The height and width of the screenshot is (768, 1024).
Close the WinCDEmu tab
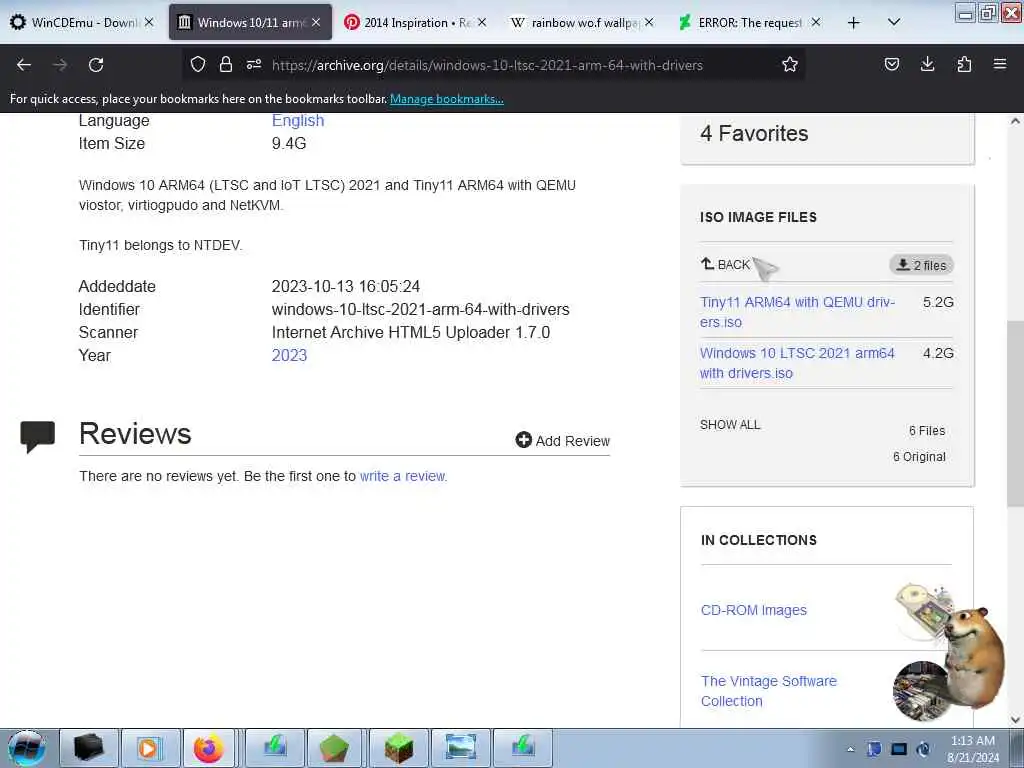coord(149,22)
